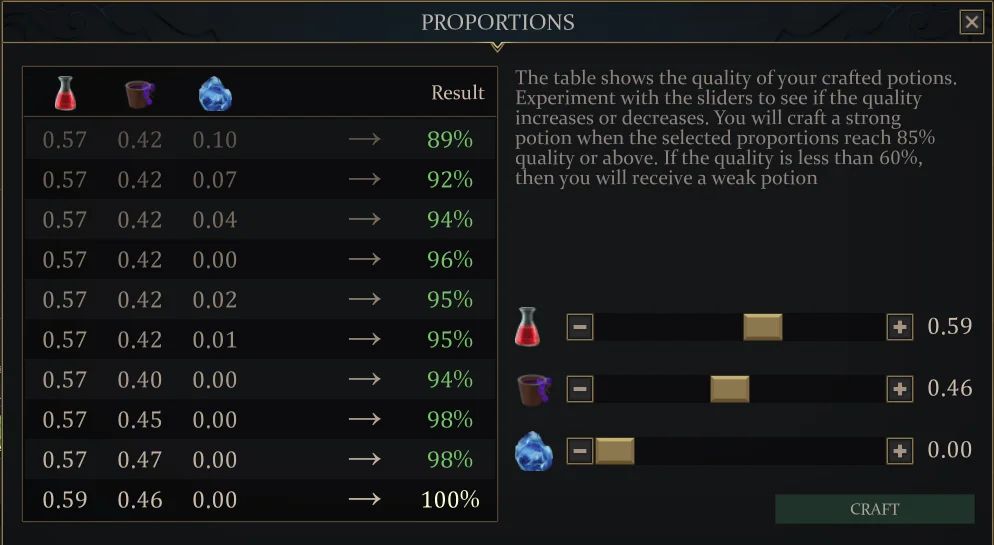Select the table row with 89% result

(x=260, y=140)
